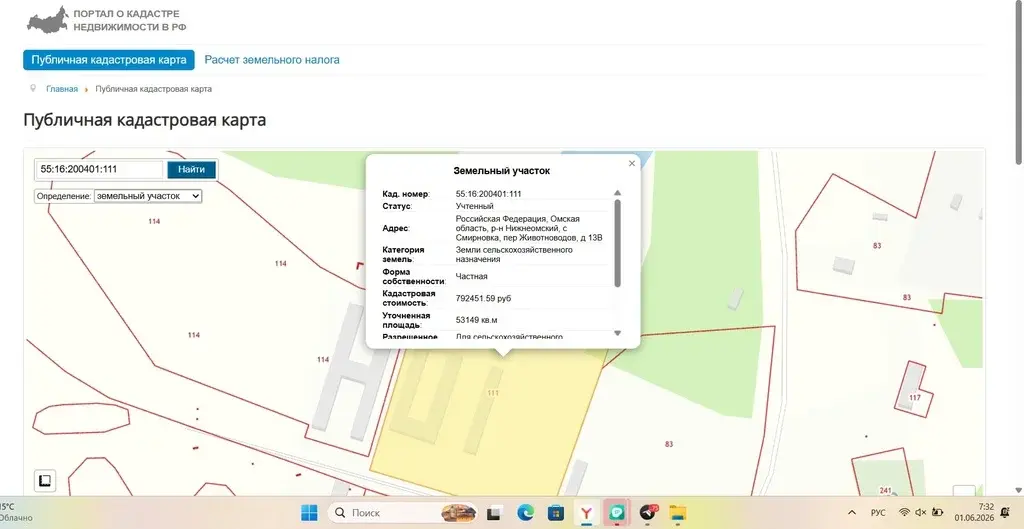
Task: Click the Найти search button
Action: pos(191,169)
